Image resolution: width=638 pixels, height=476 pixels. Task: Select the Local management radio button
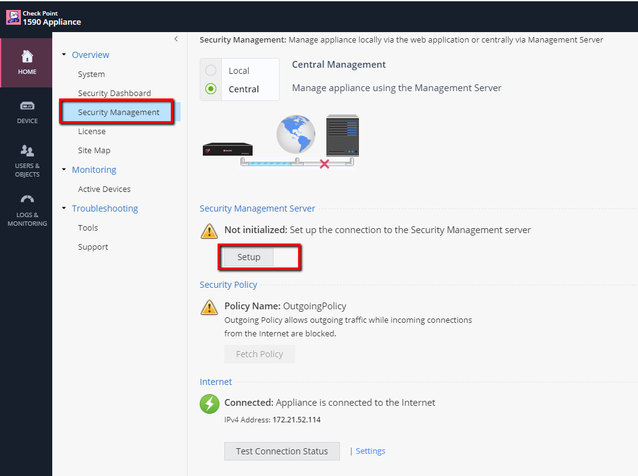click(x=210, y=71)
